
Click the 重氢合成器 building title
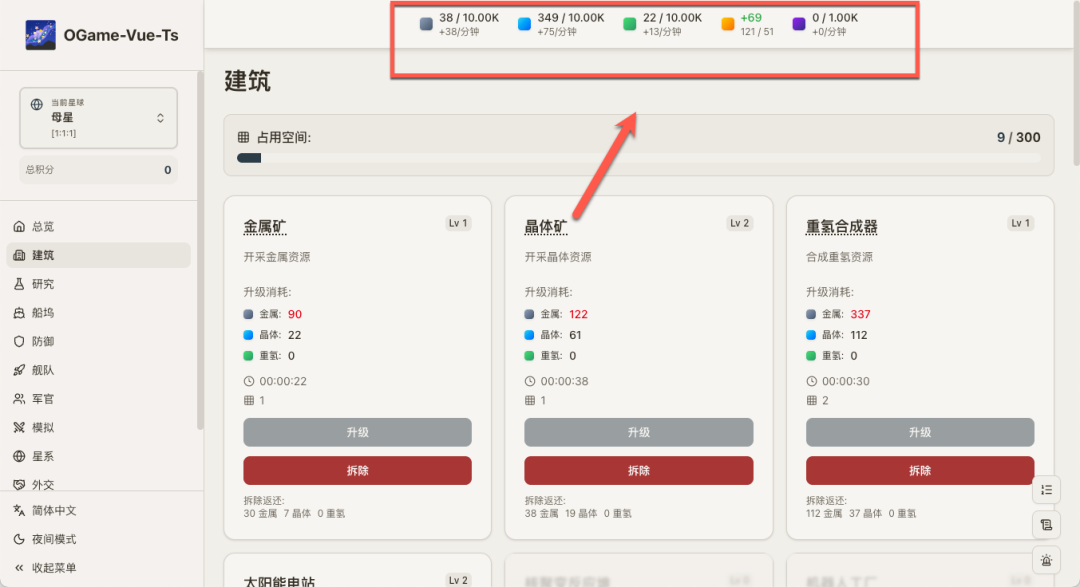pyautogui.click(x=842, y=227)
